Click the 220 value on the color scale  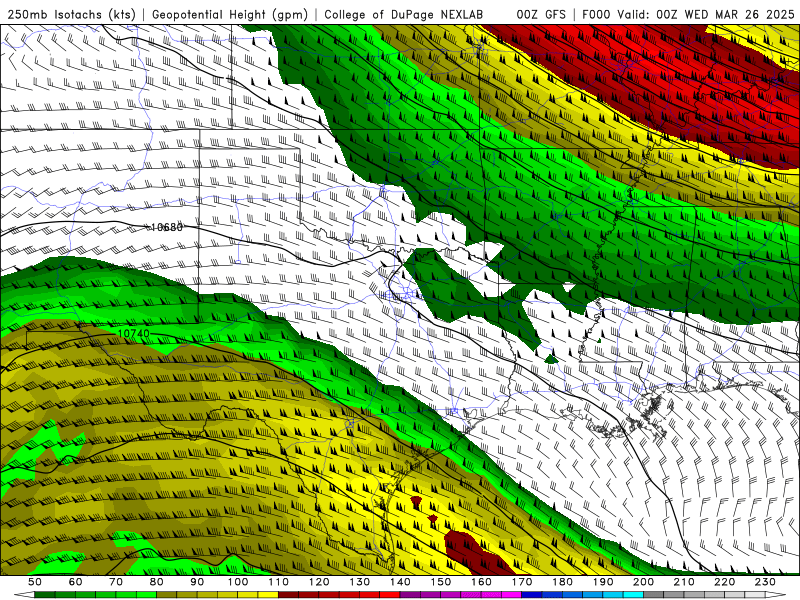[x=724, y=582]
